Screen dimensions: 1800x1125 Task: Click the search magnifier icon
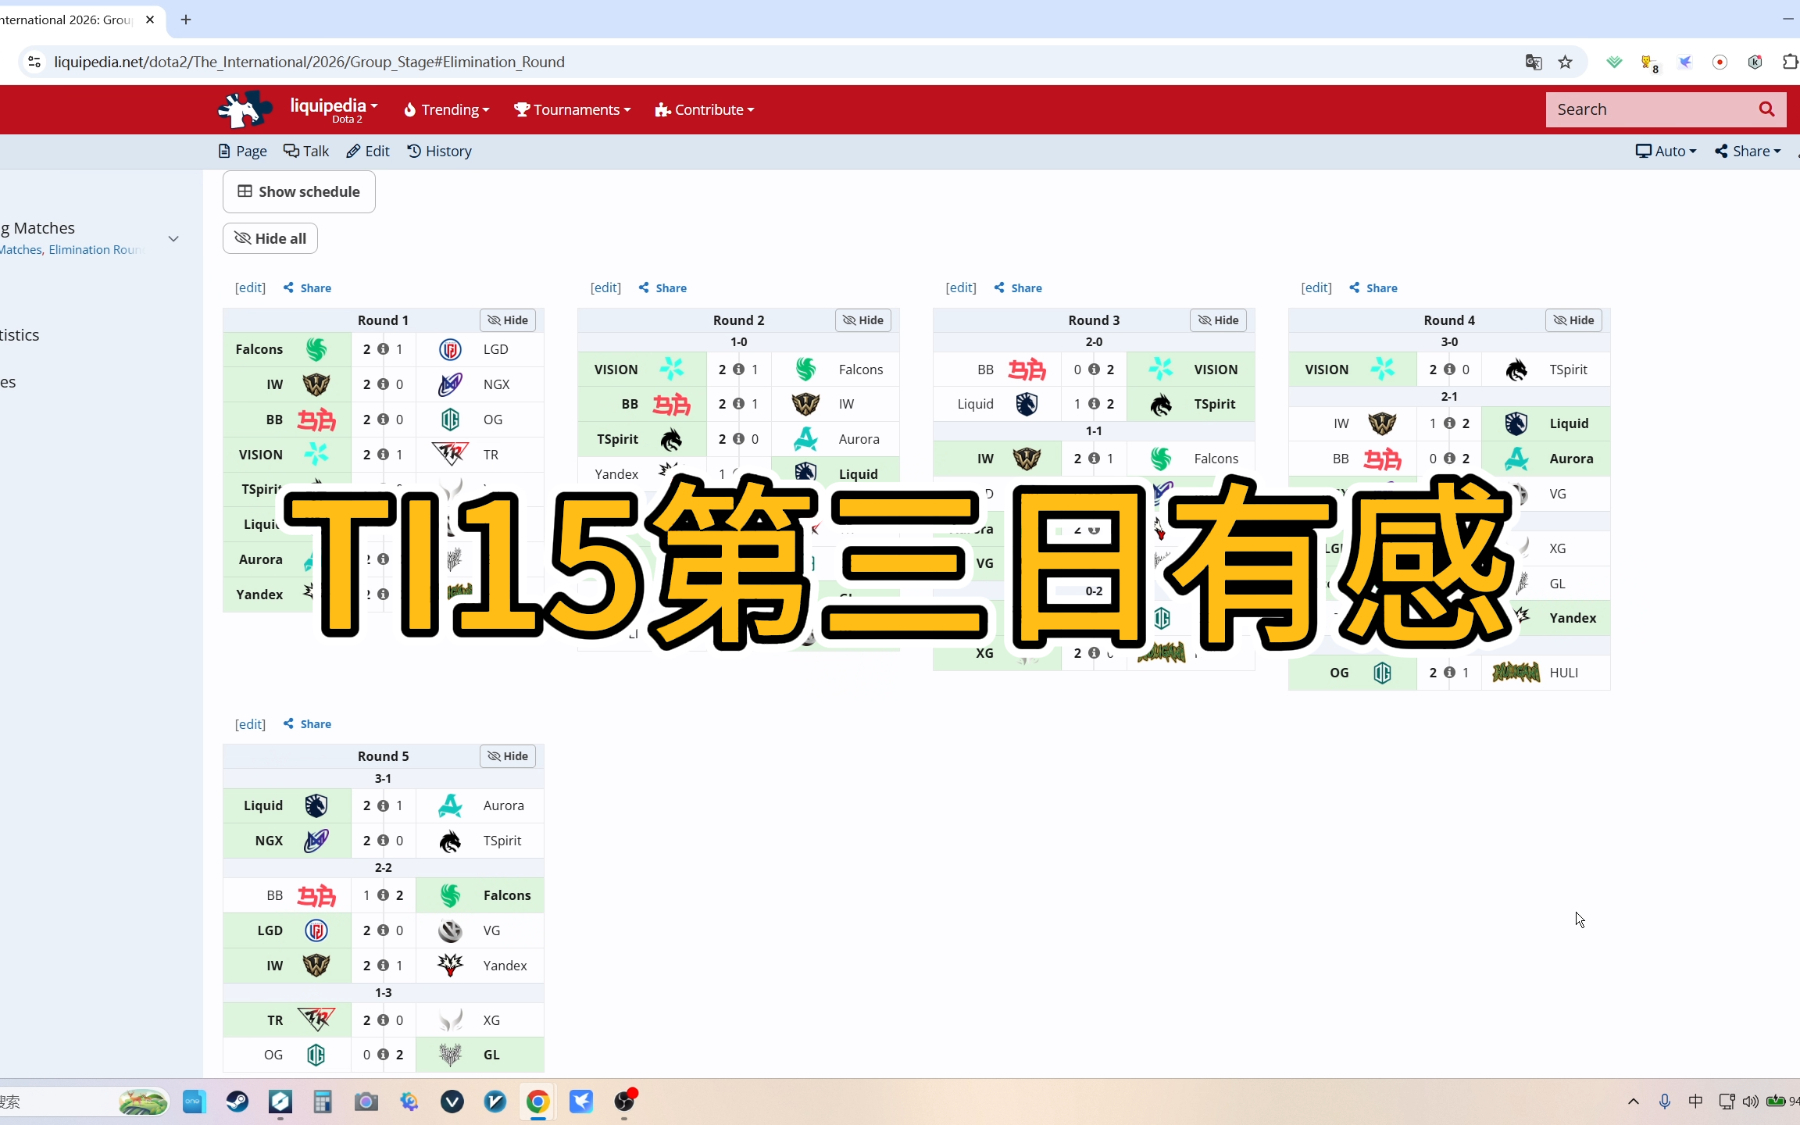(x=1766, y=109)
